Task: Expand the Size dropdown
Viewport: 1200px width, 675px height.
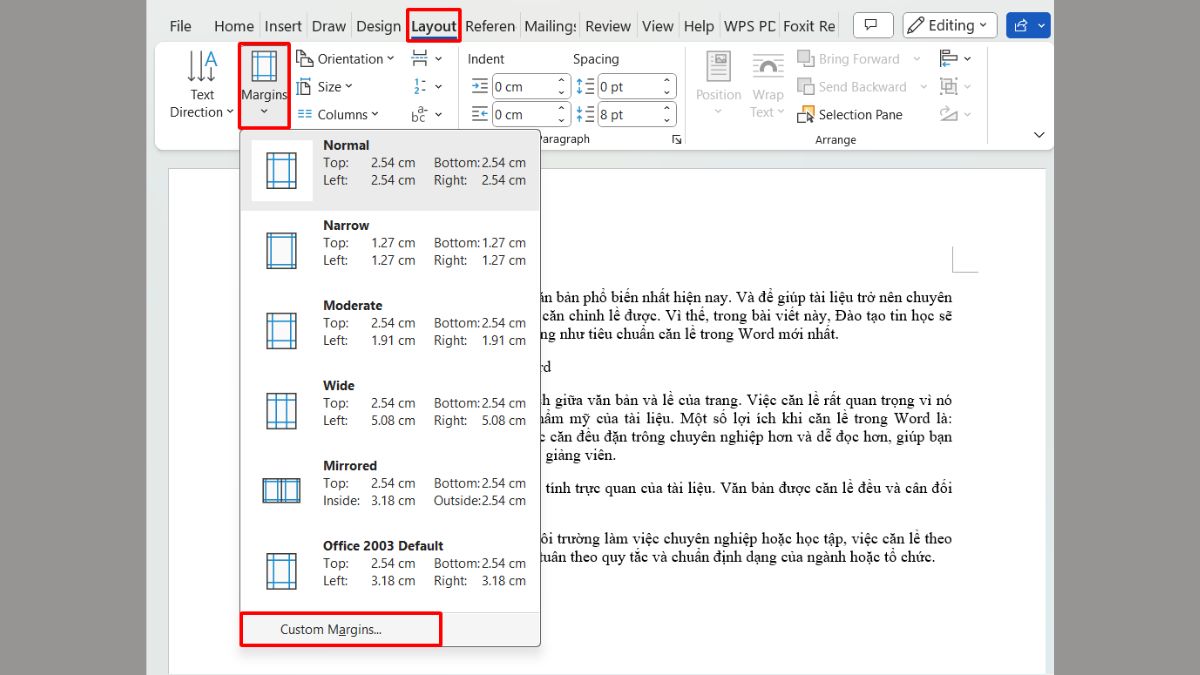Action: 329,86
